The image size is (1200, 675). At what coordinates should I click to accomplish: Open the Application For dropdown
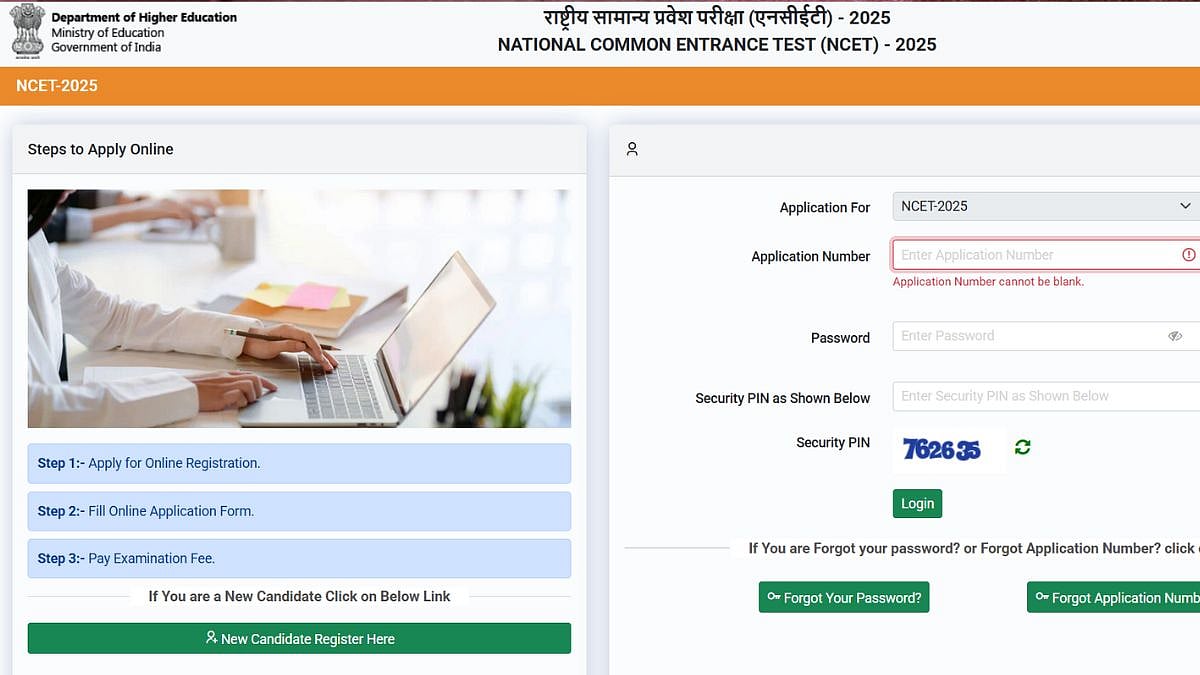1045,206
